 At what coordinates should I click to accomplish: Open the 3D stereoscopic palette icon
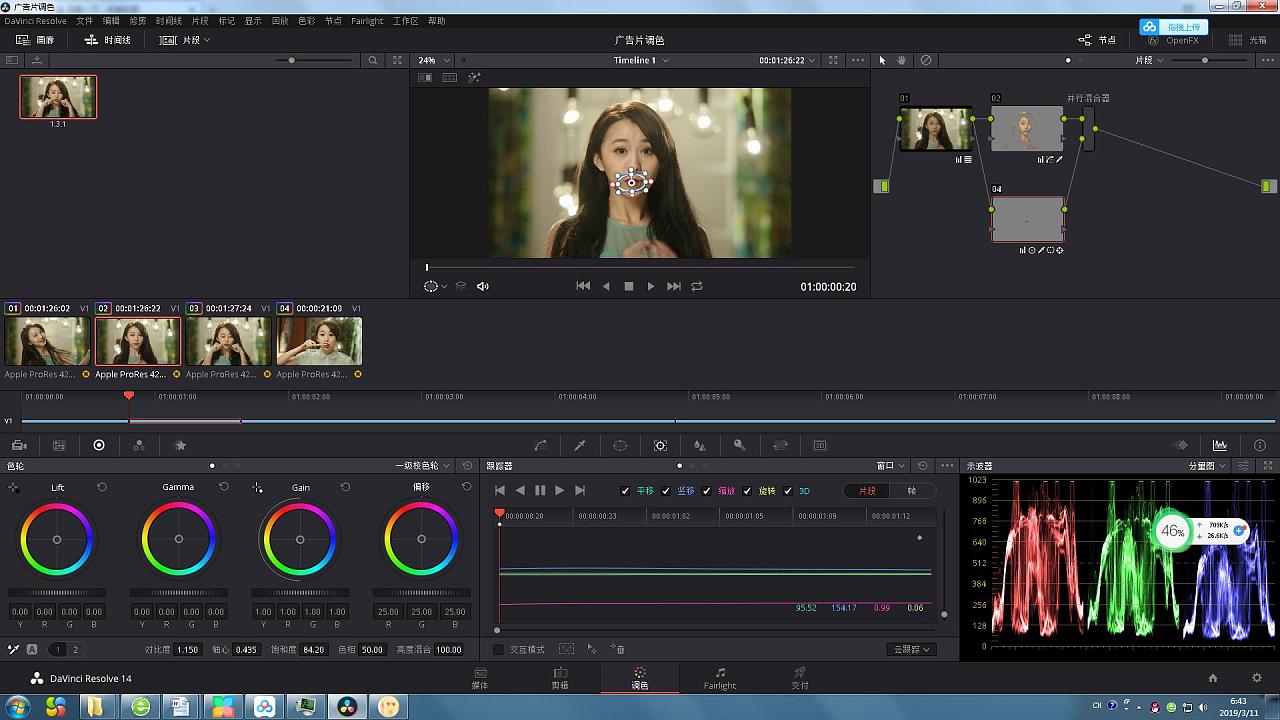point(820,445)
